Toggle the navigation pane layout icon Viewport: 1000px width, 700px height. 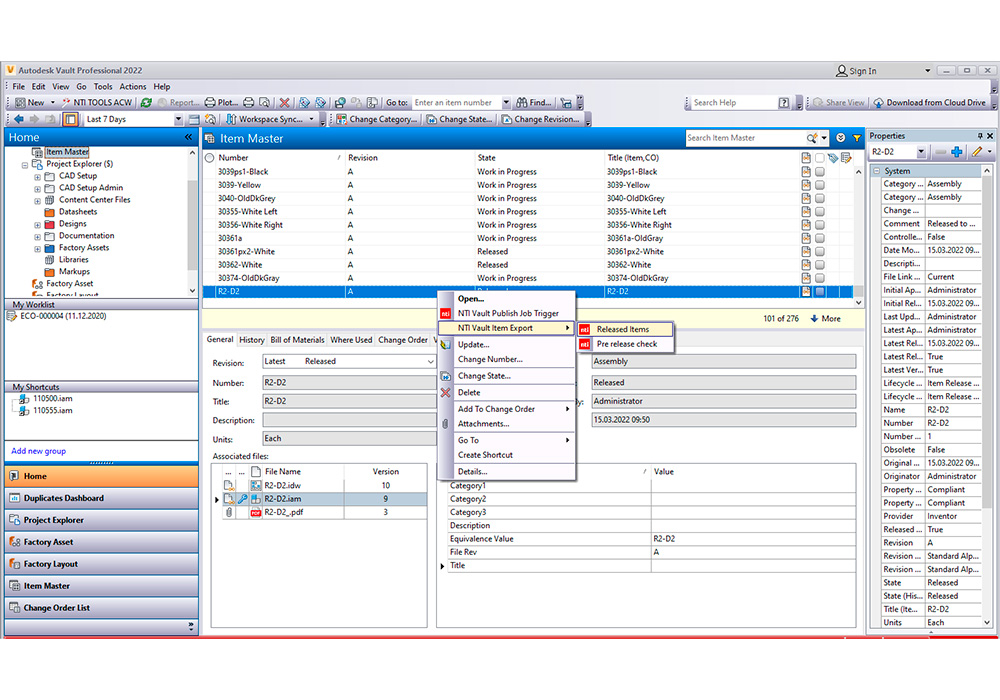70,119
